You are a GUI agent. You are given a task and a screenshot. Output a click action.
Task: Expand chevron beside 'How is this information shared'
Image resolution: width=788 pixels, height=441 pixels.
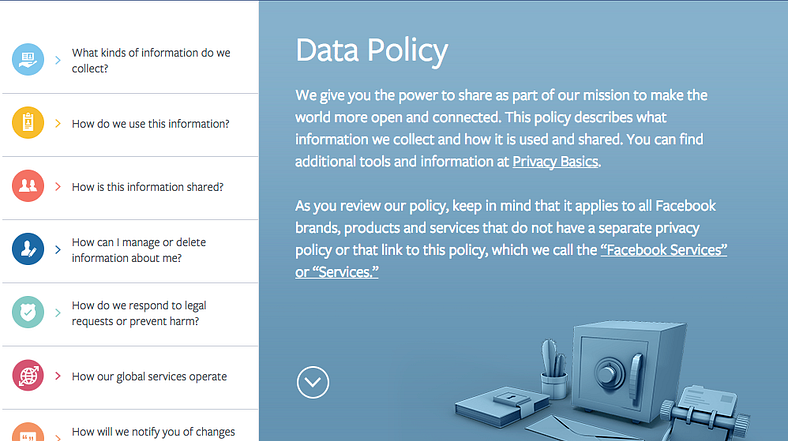coord(59,187)
